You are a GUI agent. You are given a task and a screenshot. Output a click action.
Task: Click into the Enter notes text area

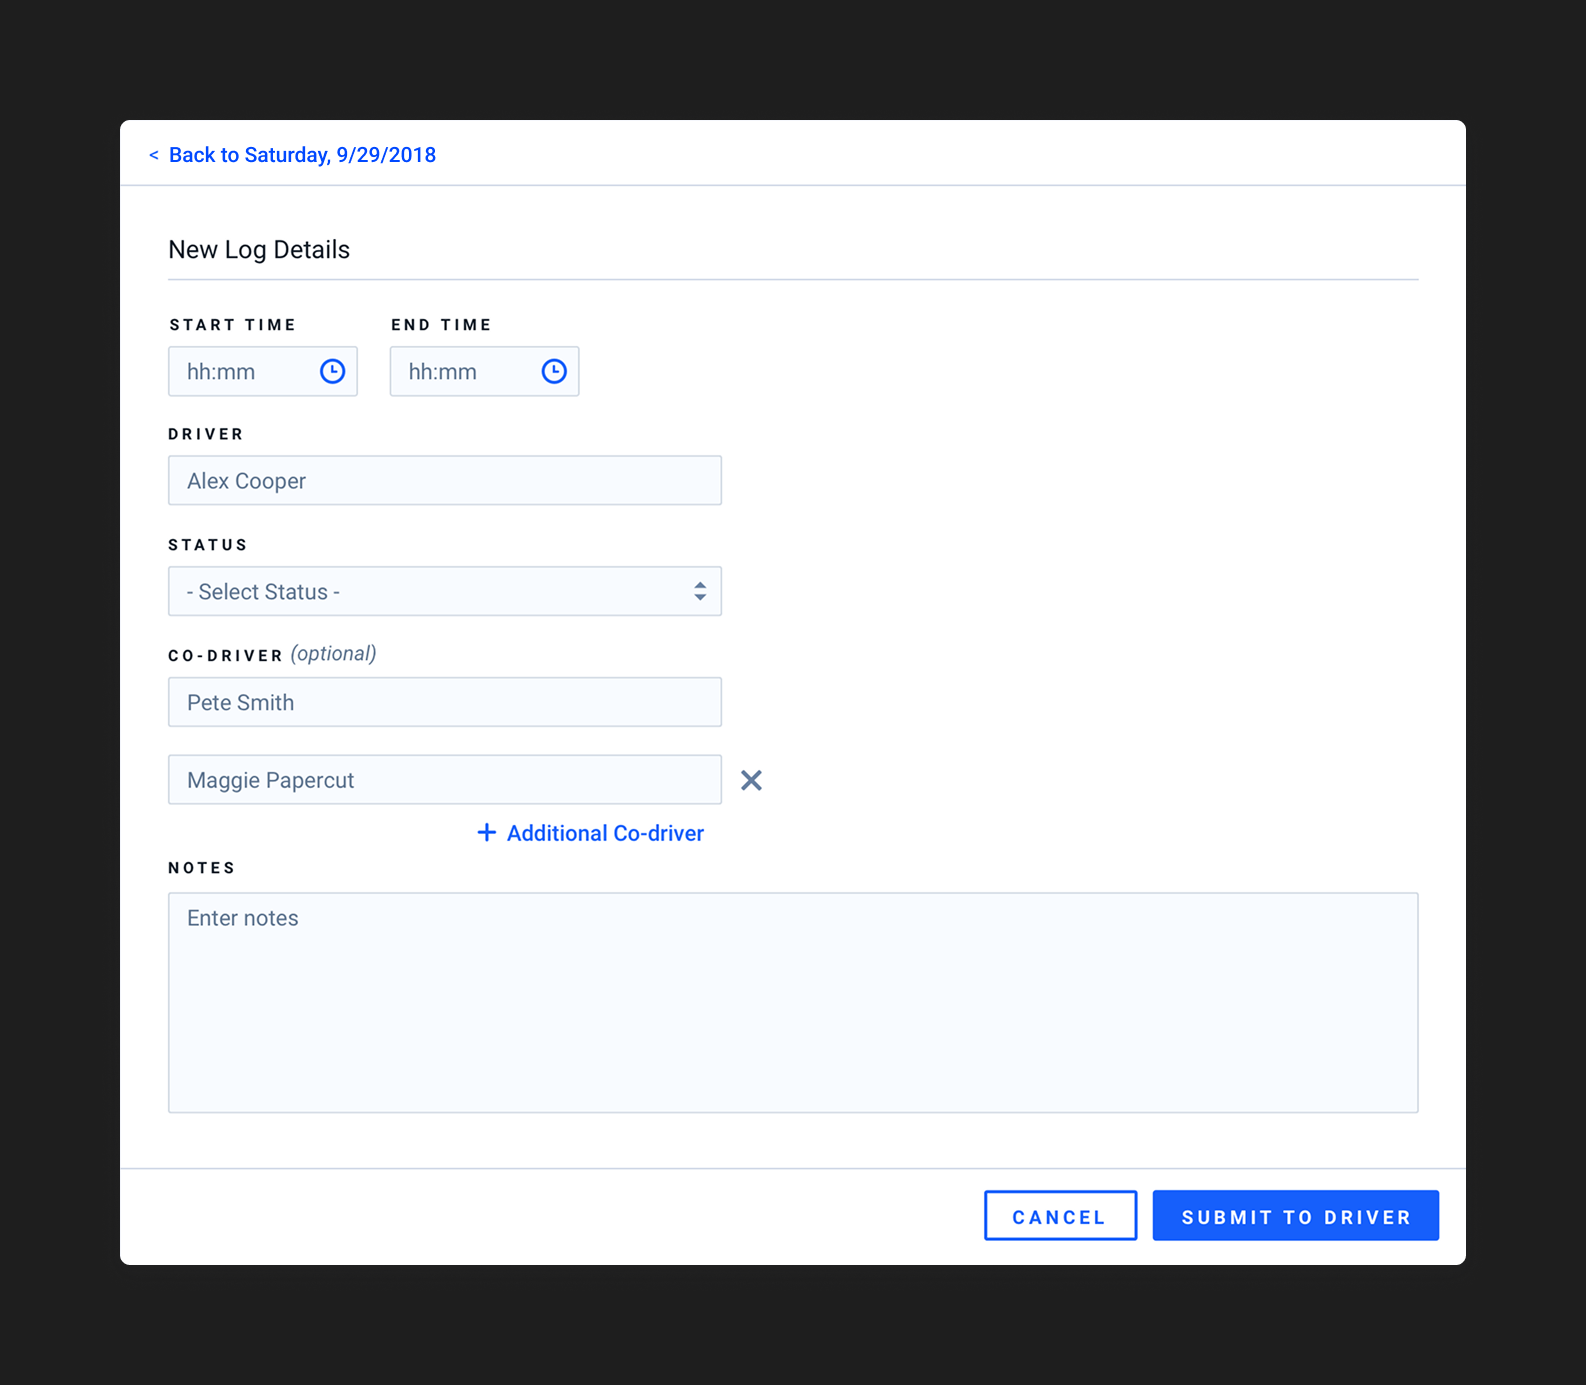pos(792,1002)
